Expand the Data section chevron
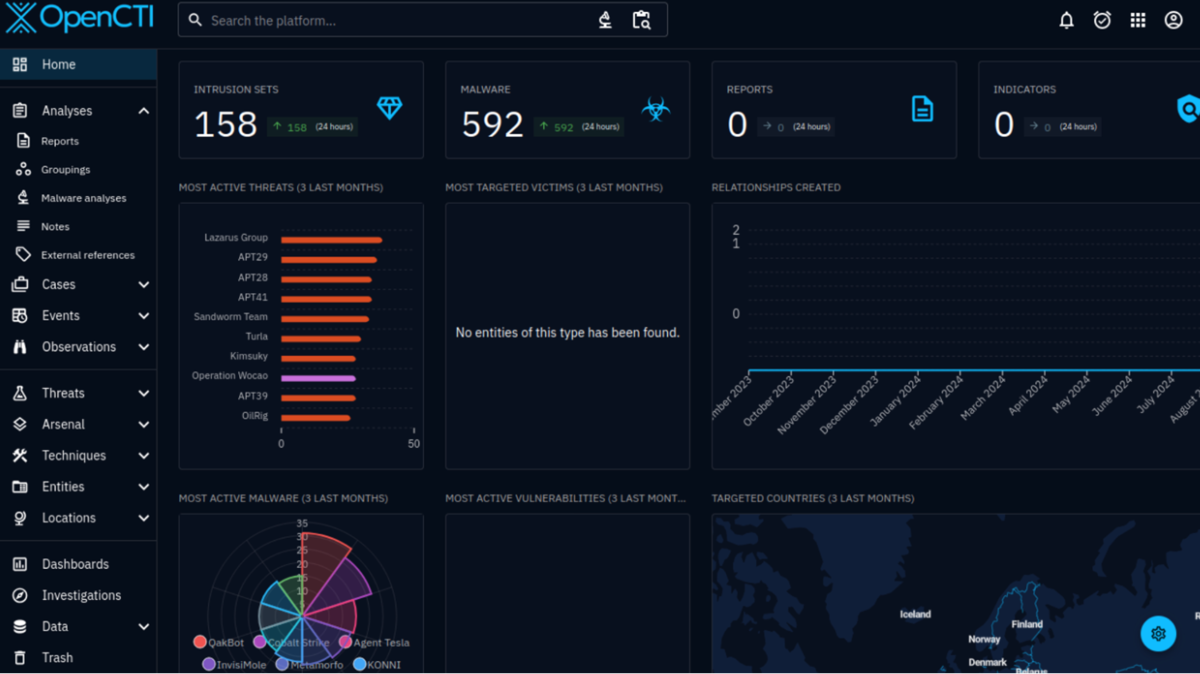Screen dimensions: 1200x674 (x=144, y=627)
